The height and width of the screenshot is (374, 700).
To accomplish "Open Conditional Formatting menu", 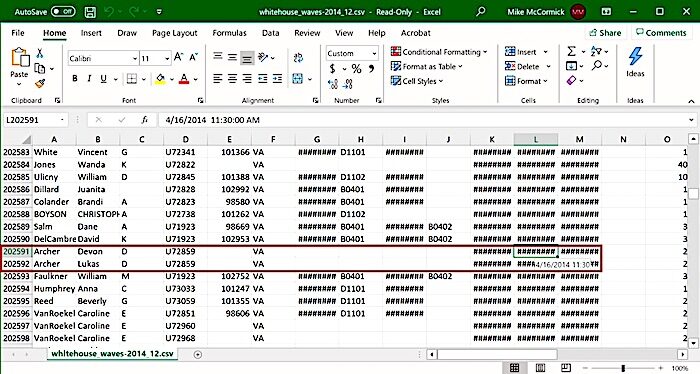I will tap(439, 52).
